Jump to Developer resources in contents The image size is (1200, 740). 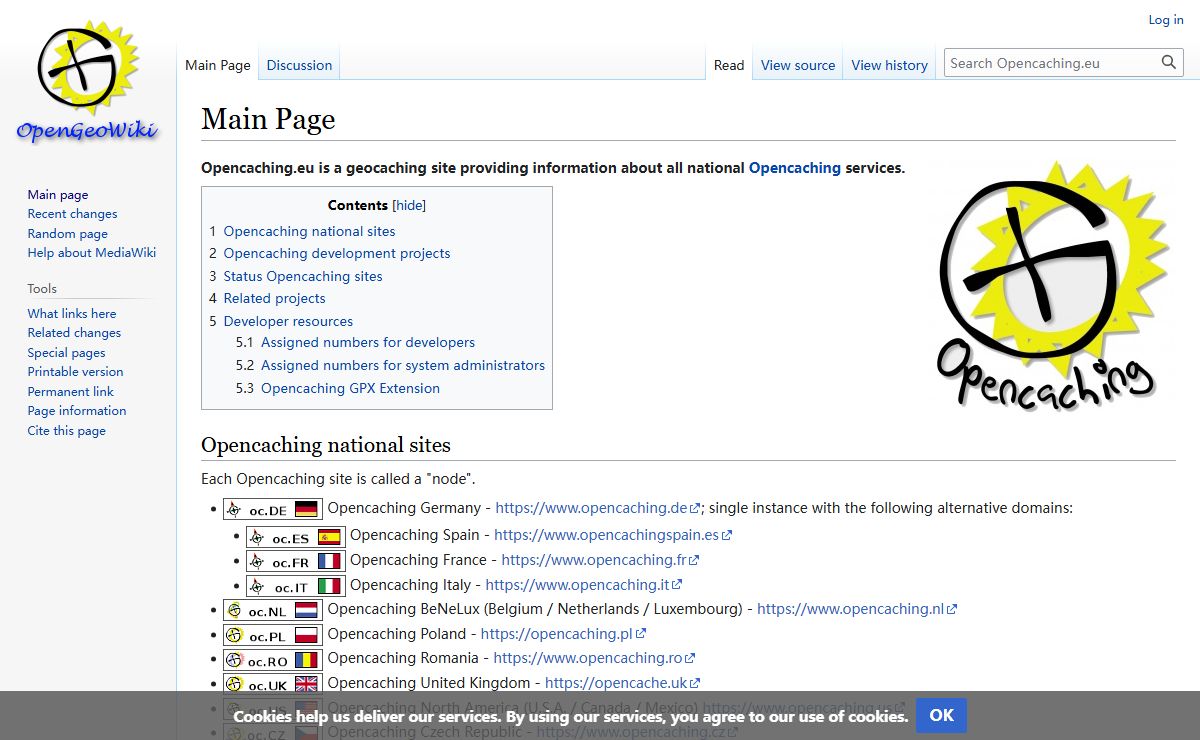point(288,322)
